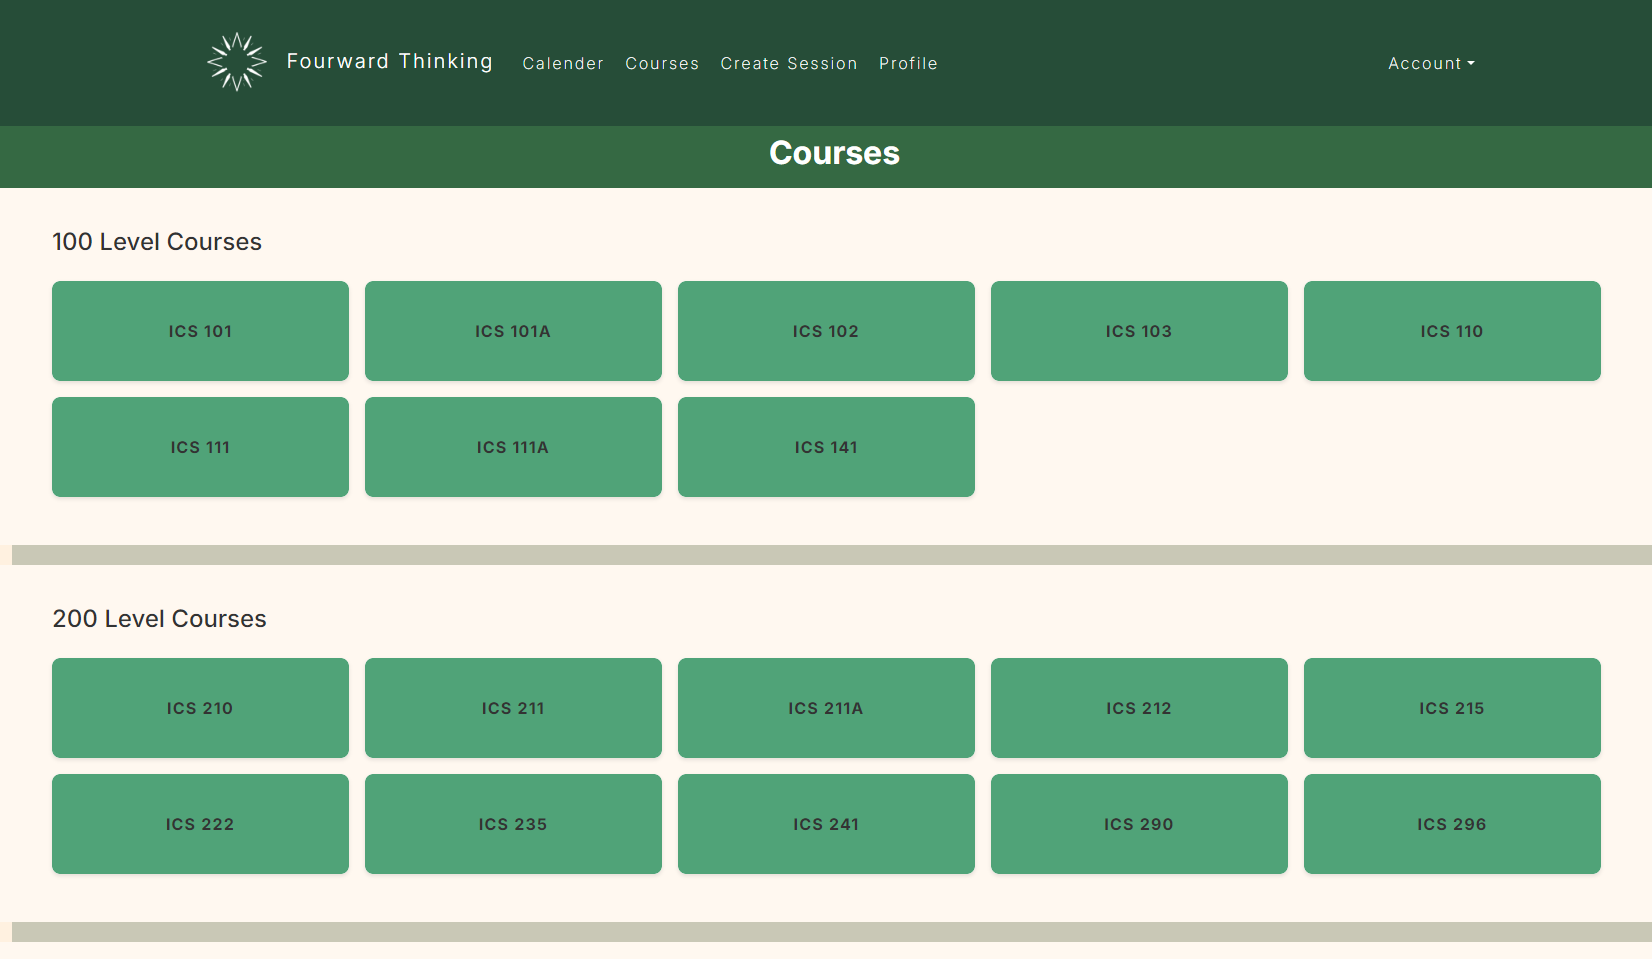Click the ICS 110 course card
Viewport: 1652px width, 959px height.
pyautogui.click(x=1451, y=331)
